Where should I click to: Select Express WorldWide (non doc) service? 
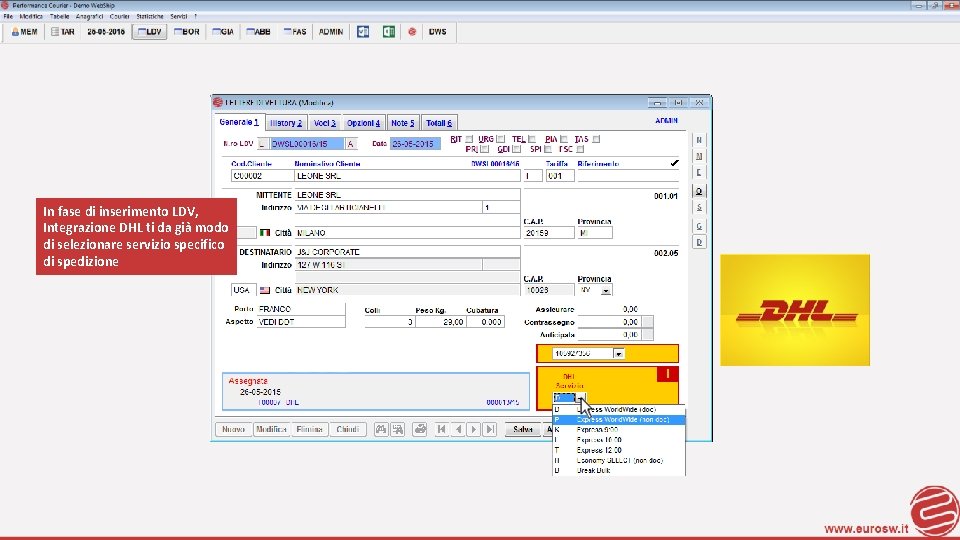pyautogui.click(x=619, y=420)
